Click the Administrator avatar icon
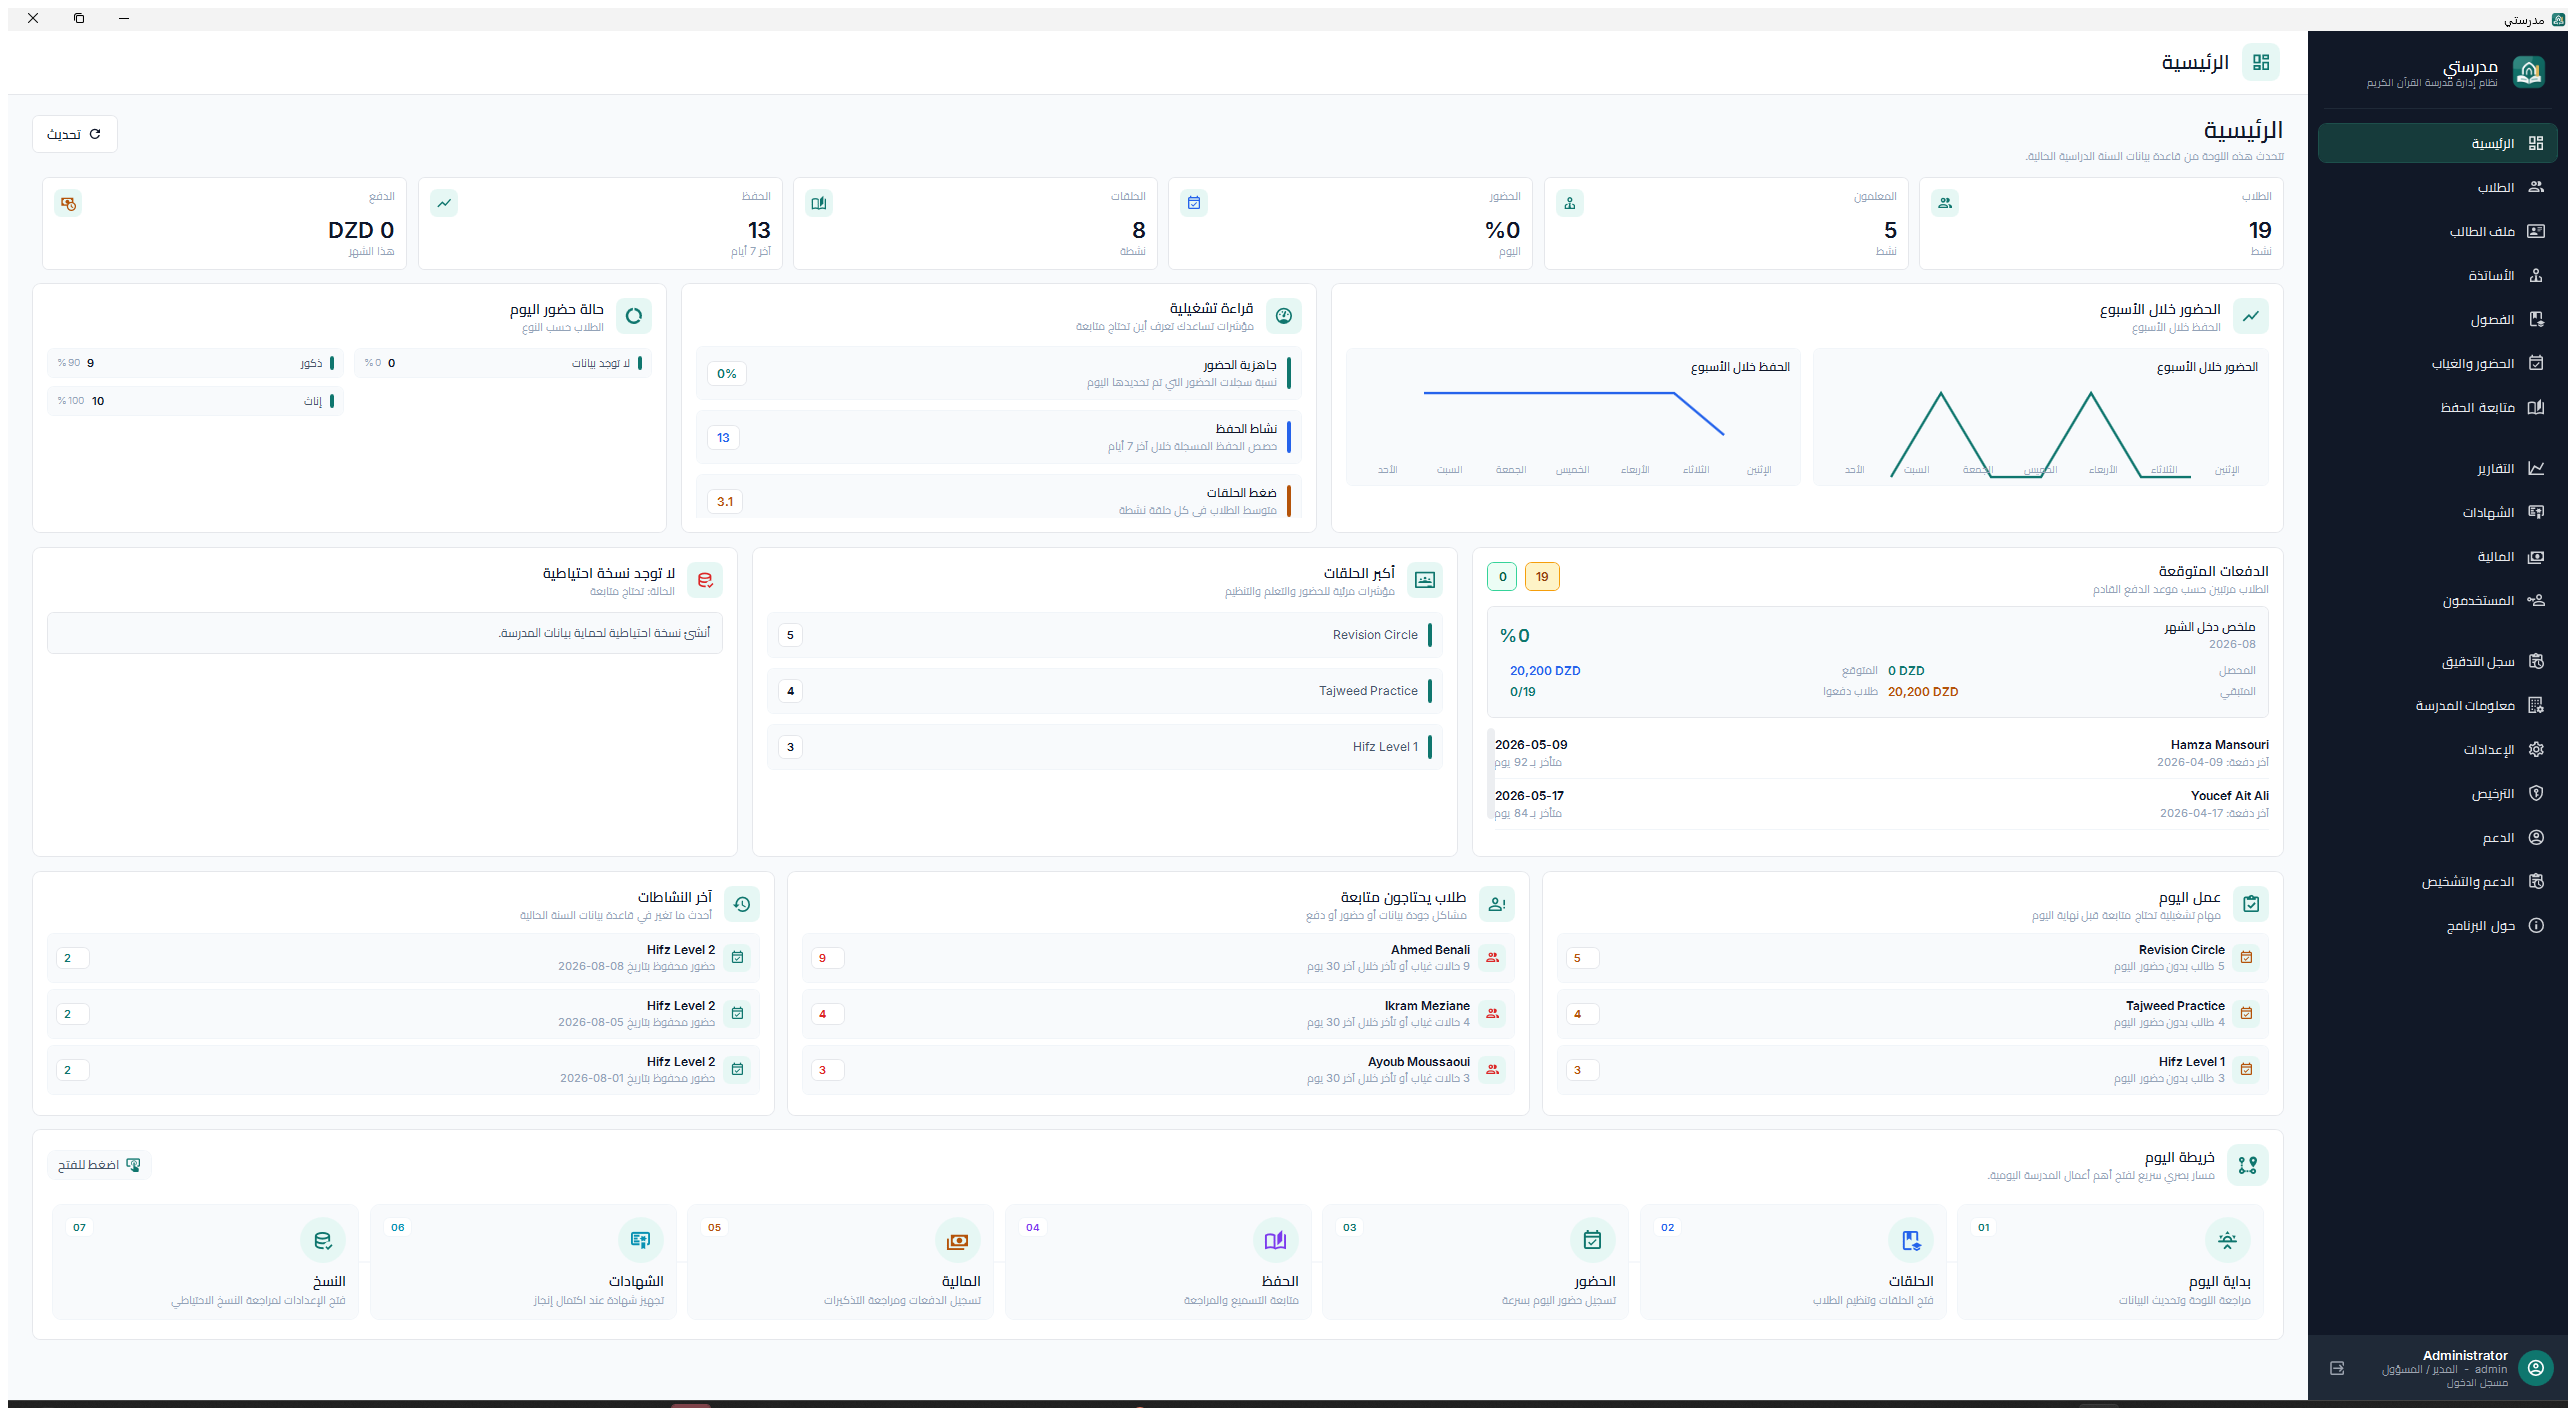Screen dimensions: 2576x1408 [x=2536, y=1368]
